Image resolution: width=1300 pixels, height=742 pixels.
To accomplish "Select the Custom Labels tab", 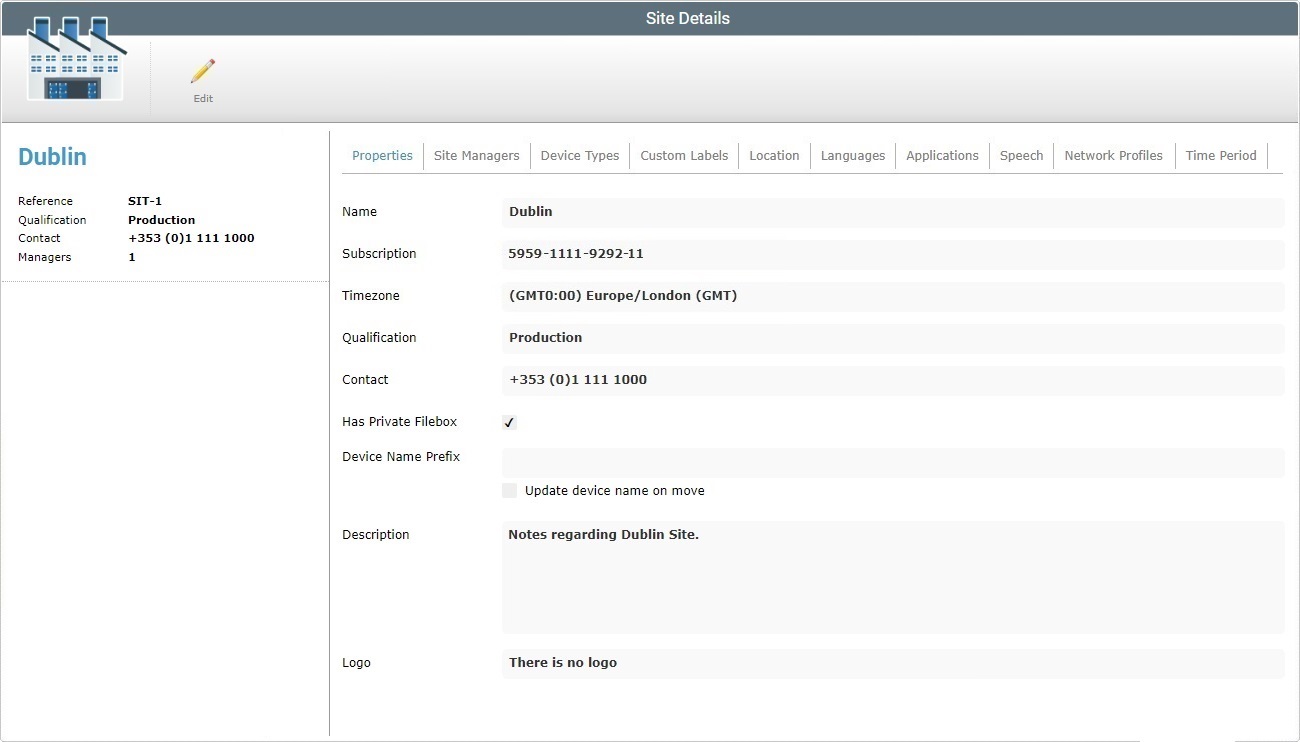I will (684, 155).
